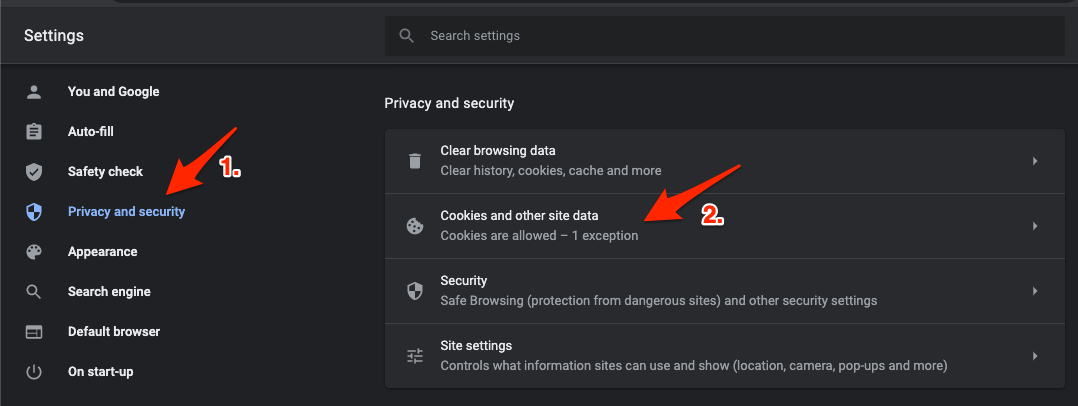The image size is (1078, 406).
Task: Click the trash can icon for Clear browsing data
Action: [415, 161]
